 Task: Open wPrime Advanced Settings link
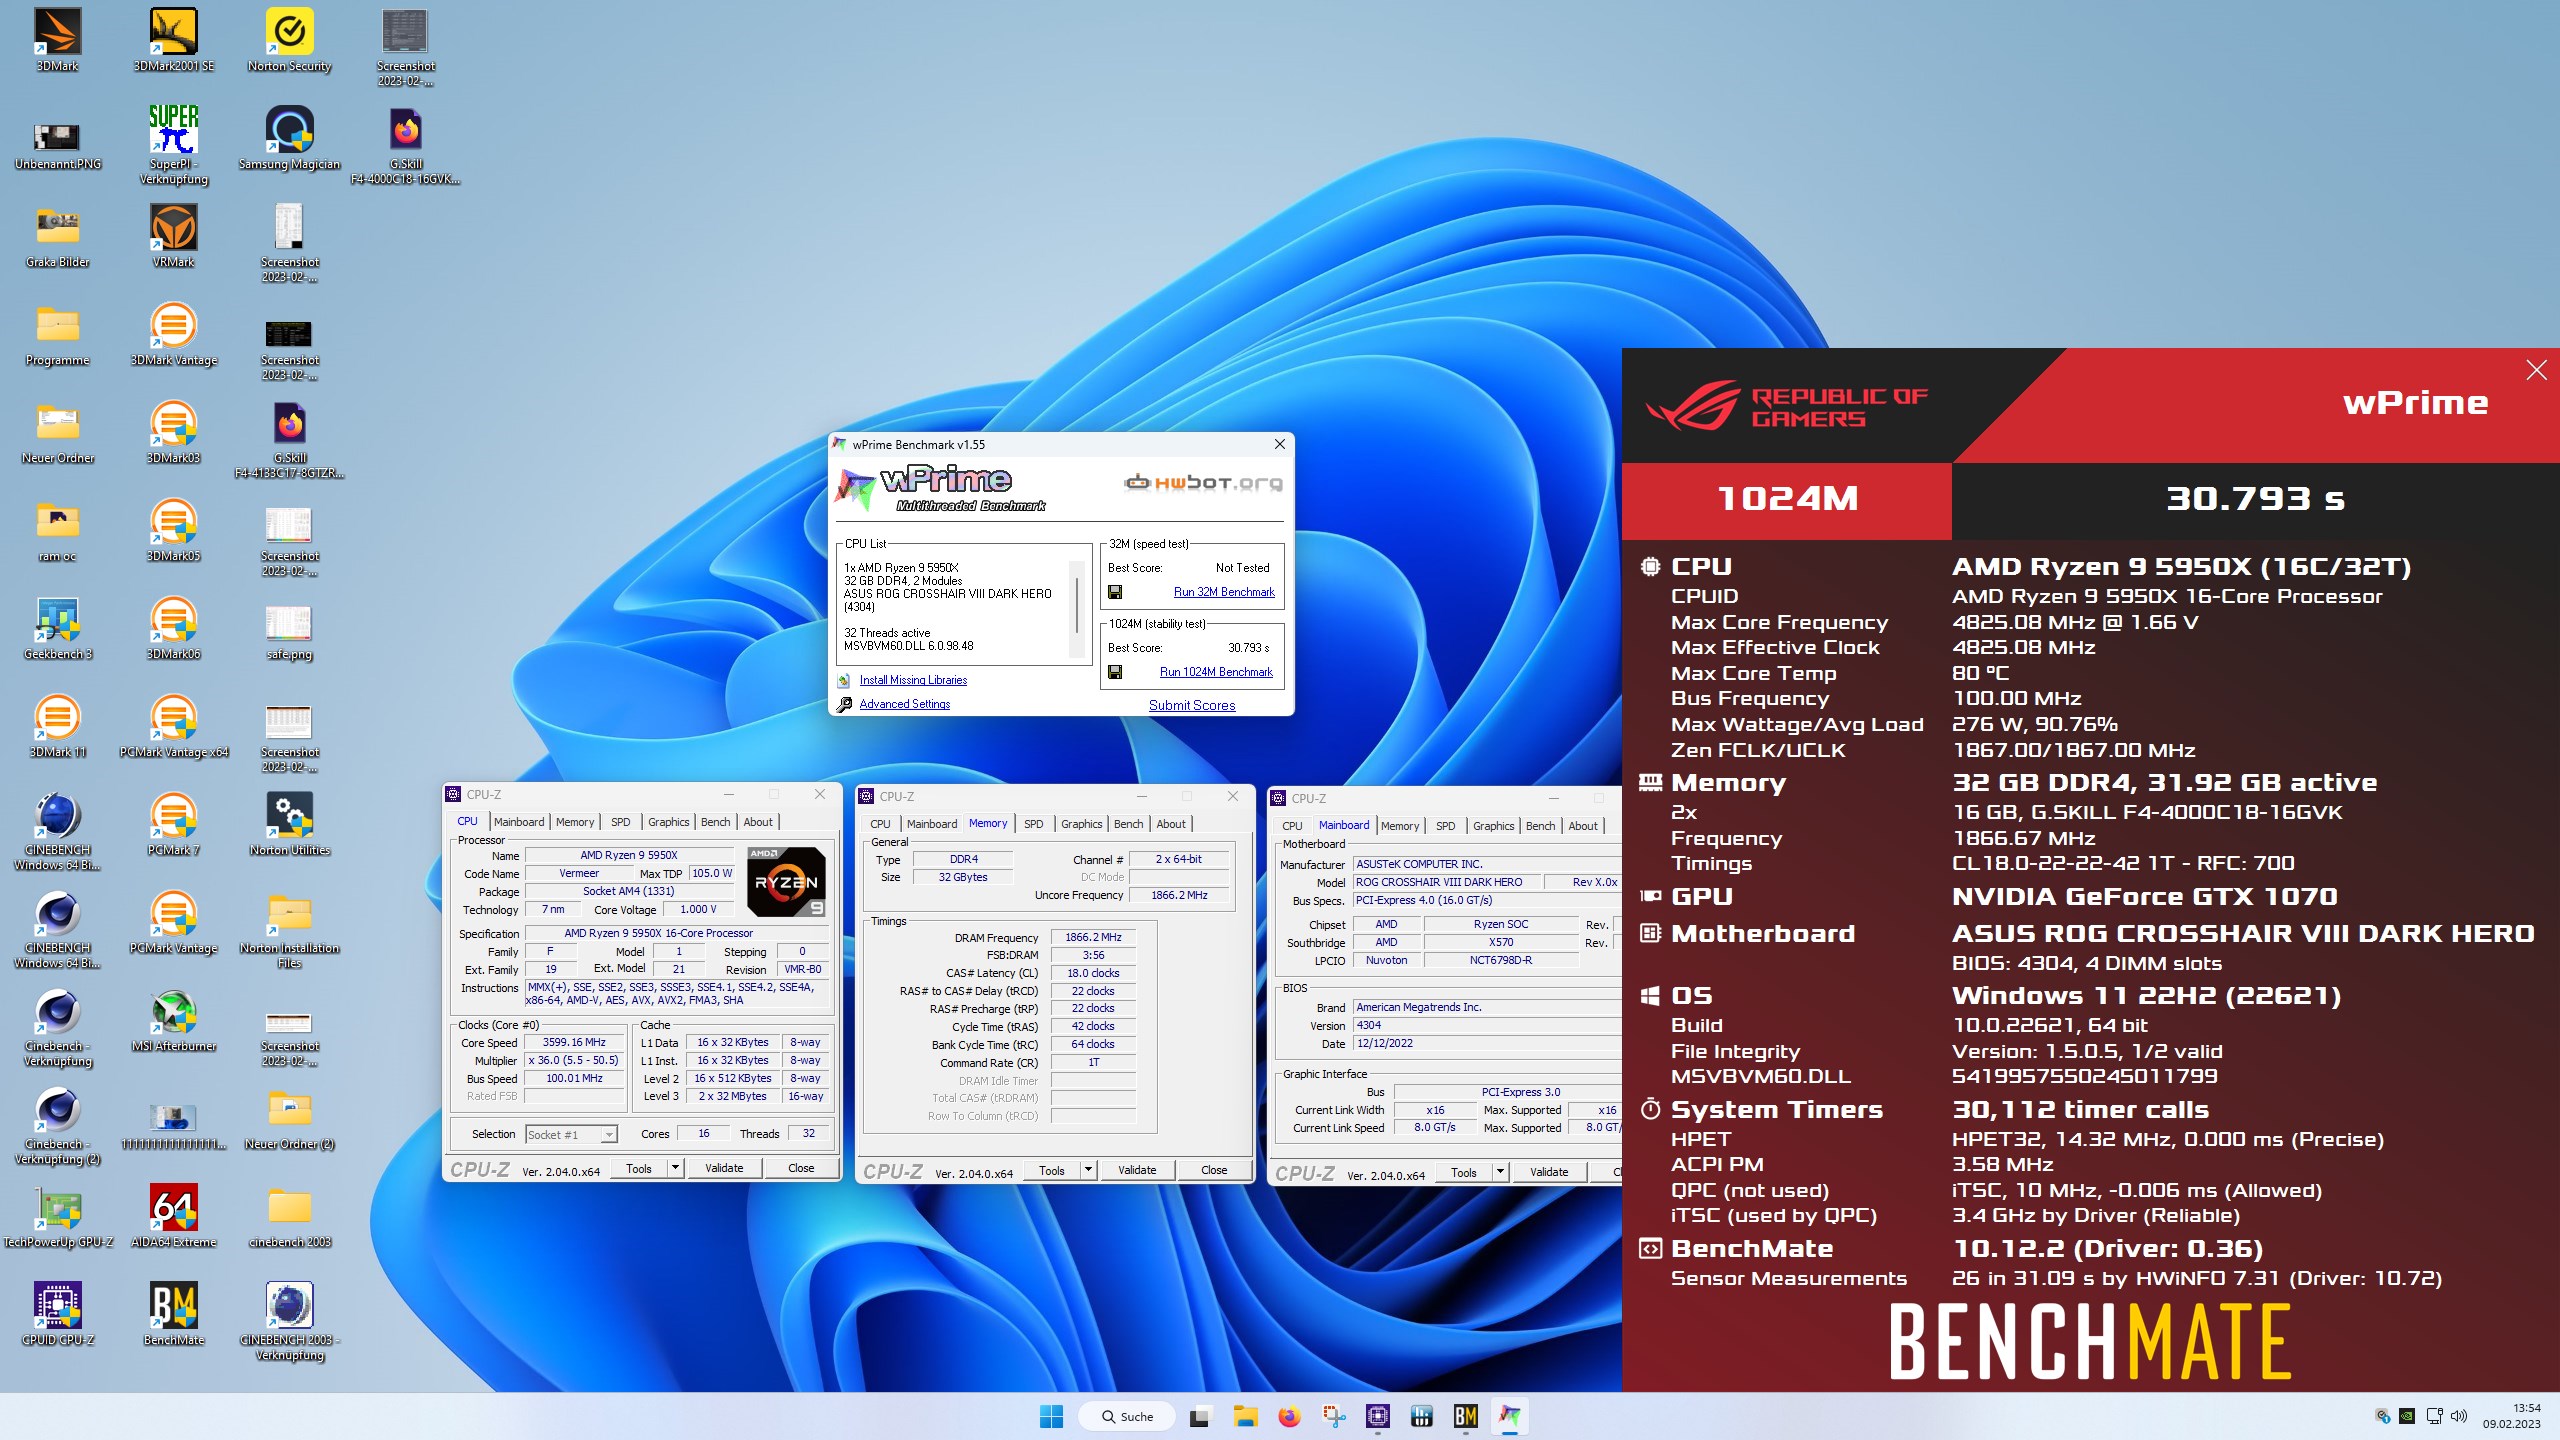point(905,704)
